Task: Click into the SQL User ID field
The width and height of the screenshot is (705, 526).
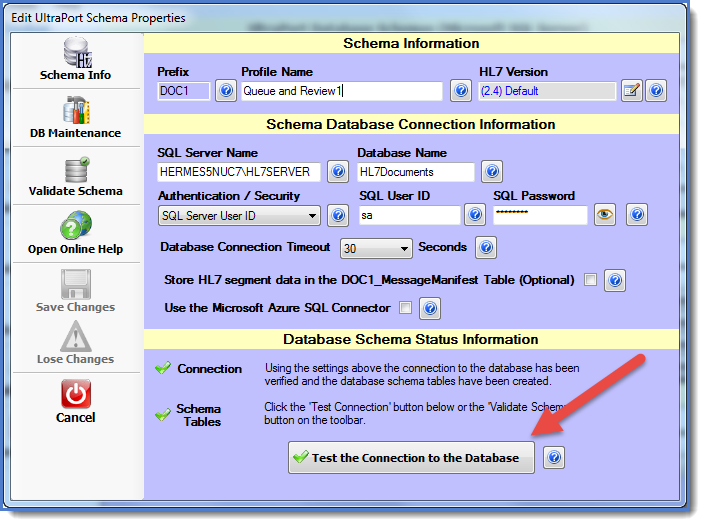Action: 410,215
